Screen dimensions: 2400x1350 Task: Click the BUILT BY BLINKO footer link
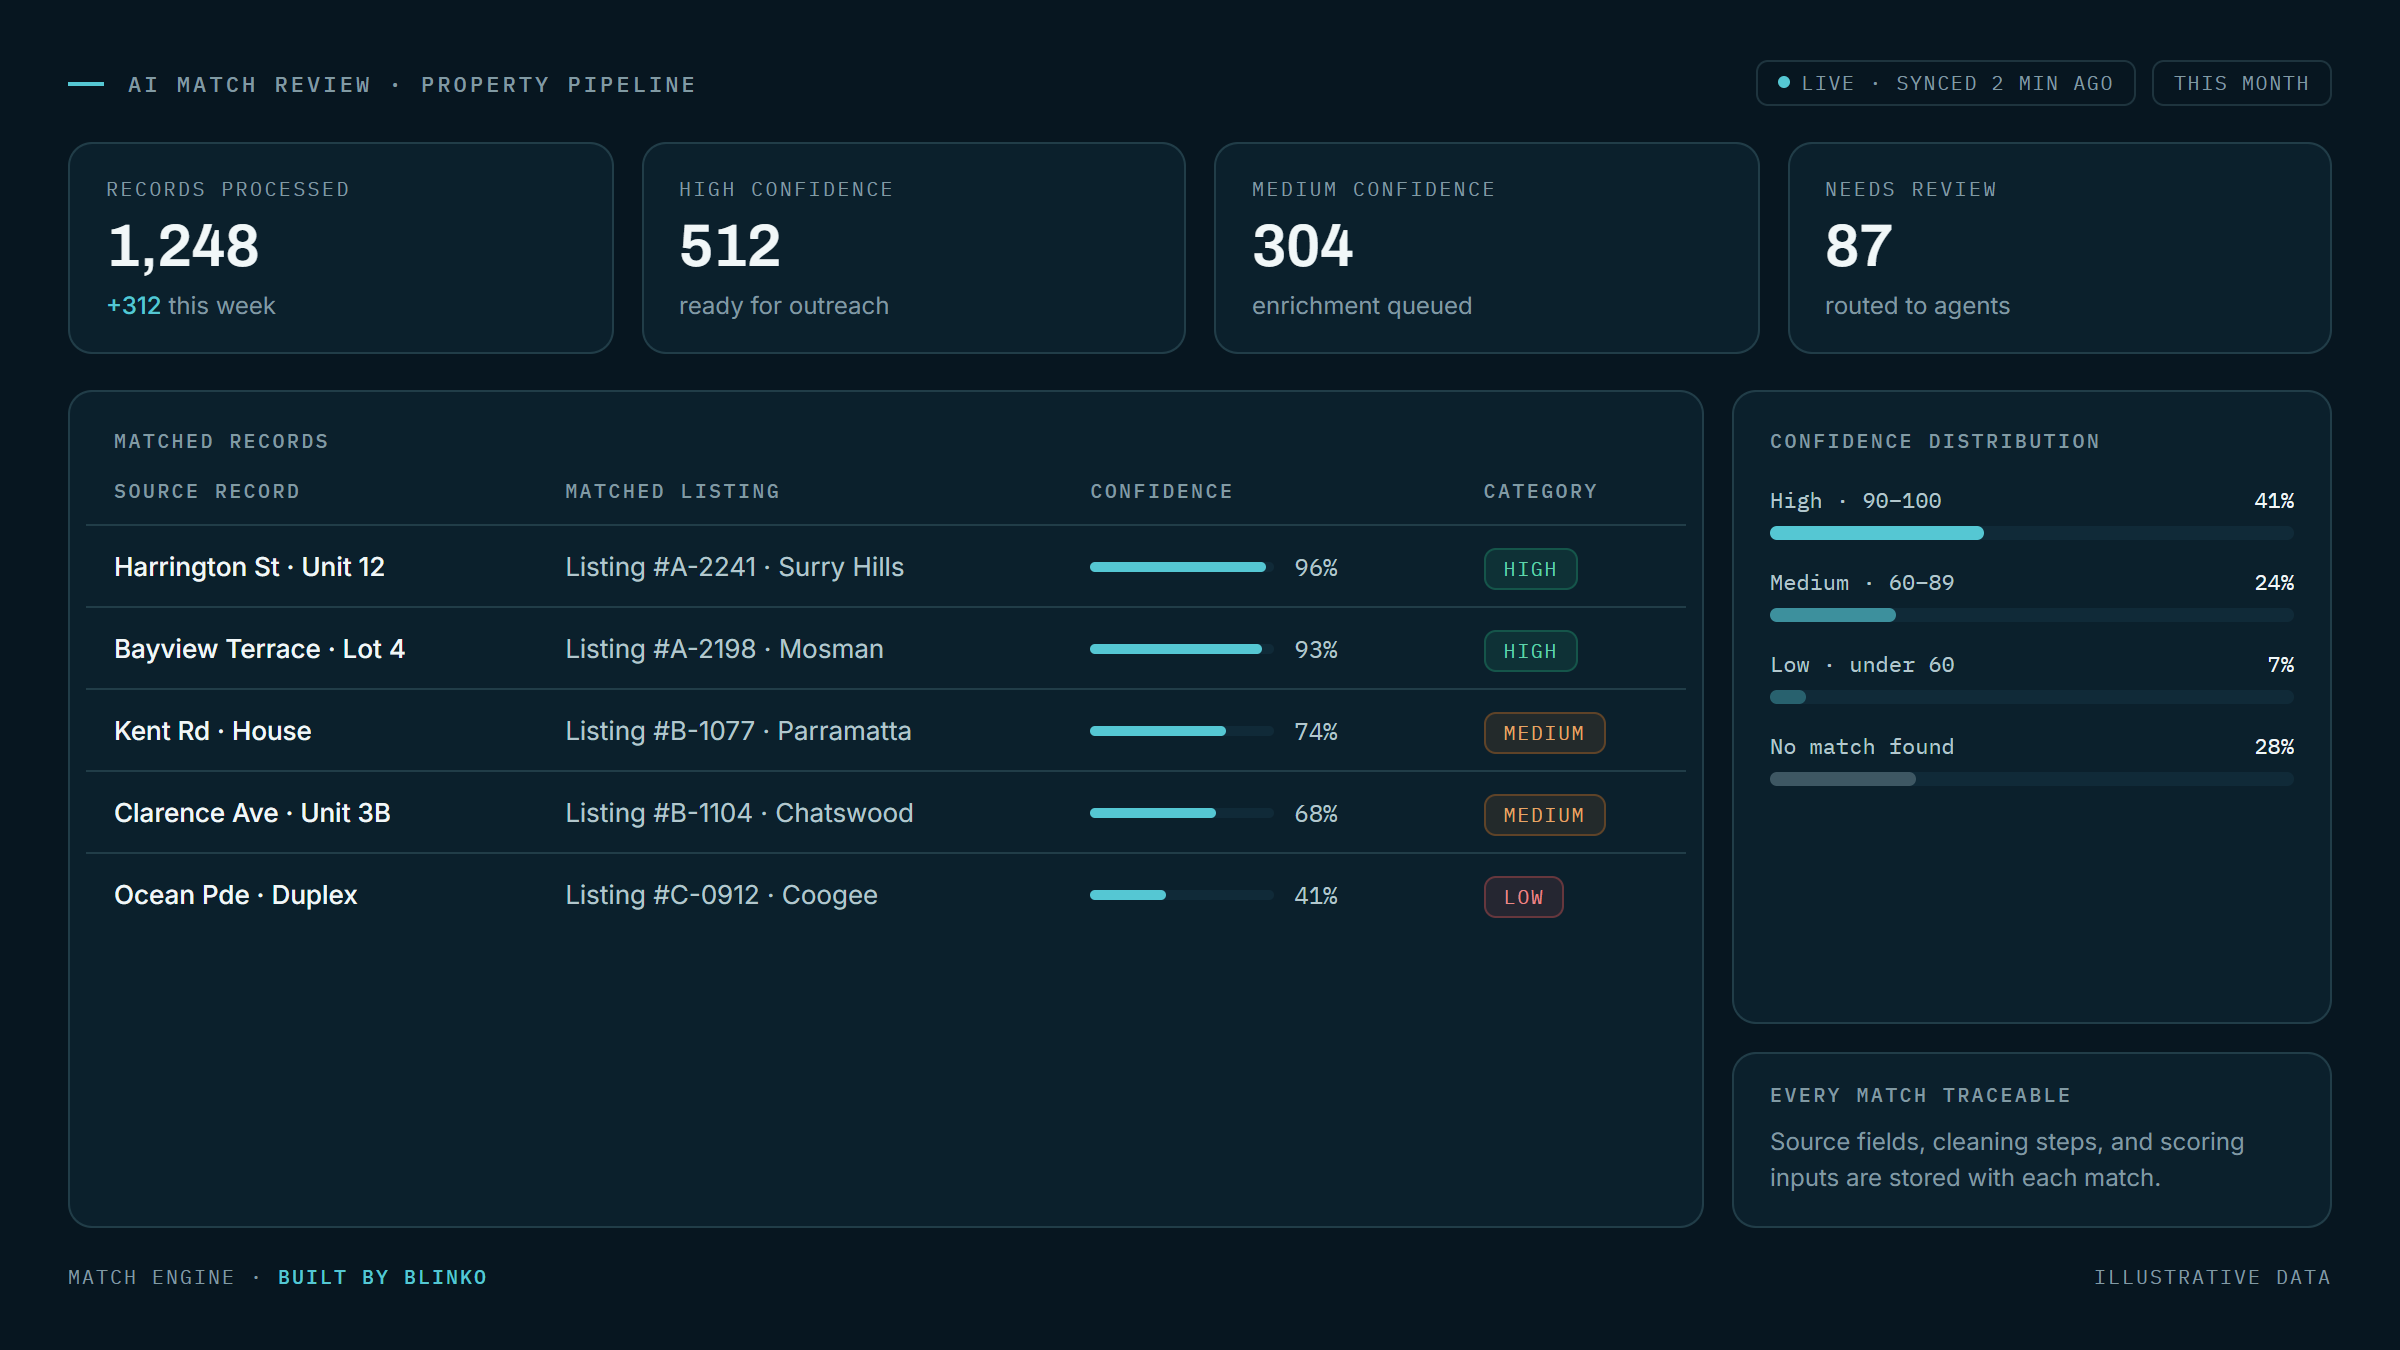coord(382,1277)
